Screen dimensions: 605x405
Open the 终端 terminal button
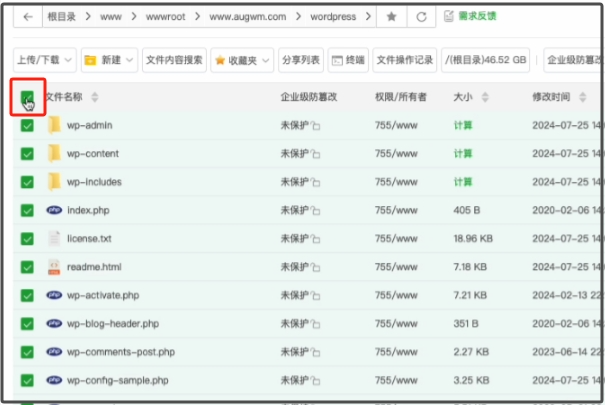348,60
